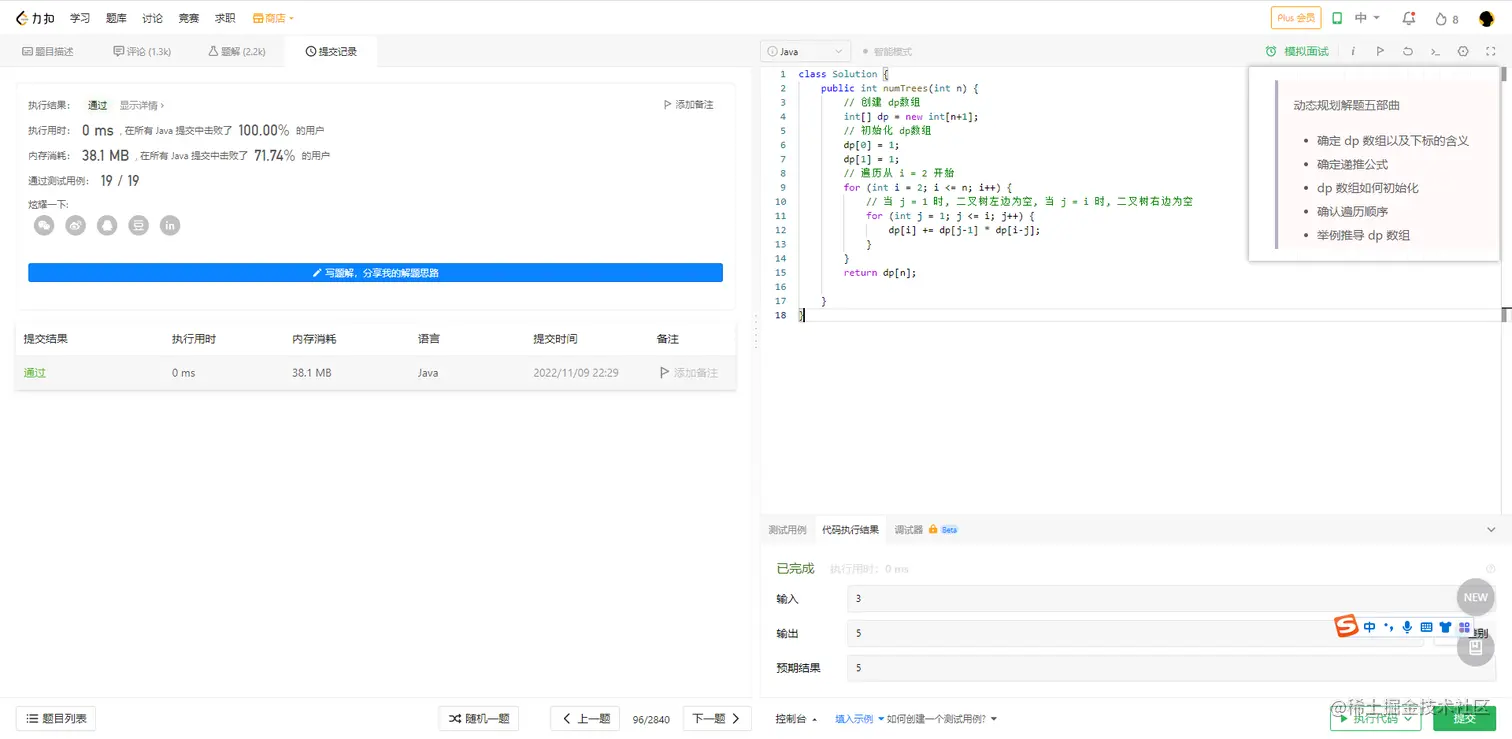Open Sogou toolbox grid icon
Image resolution: width=1512 pixels, height=739 pixels.
tap(1464, 627)
